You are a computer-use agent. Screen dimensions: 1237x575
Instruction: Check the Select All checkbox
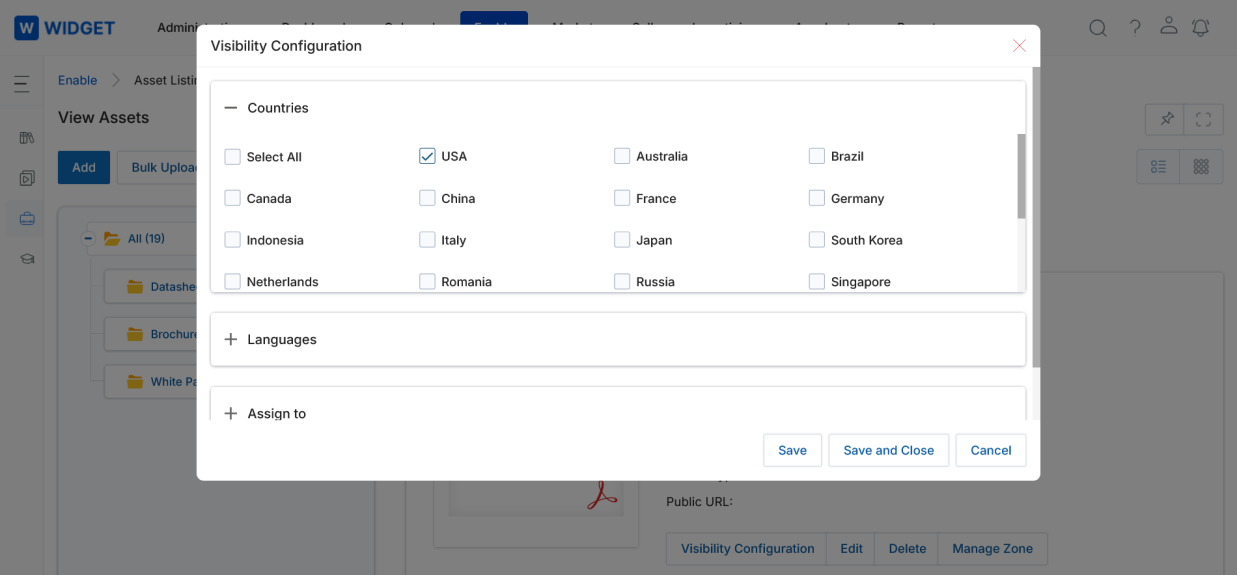pyautogui.click(x=233, y=157)
